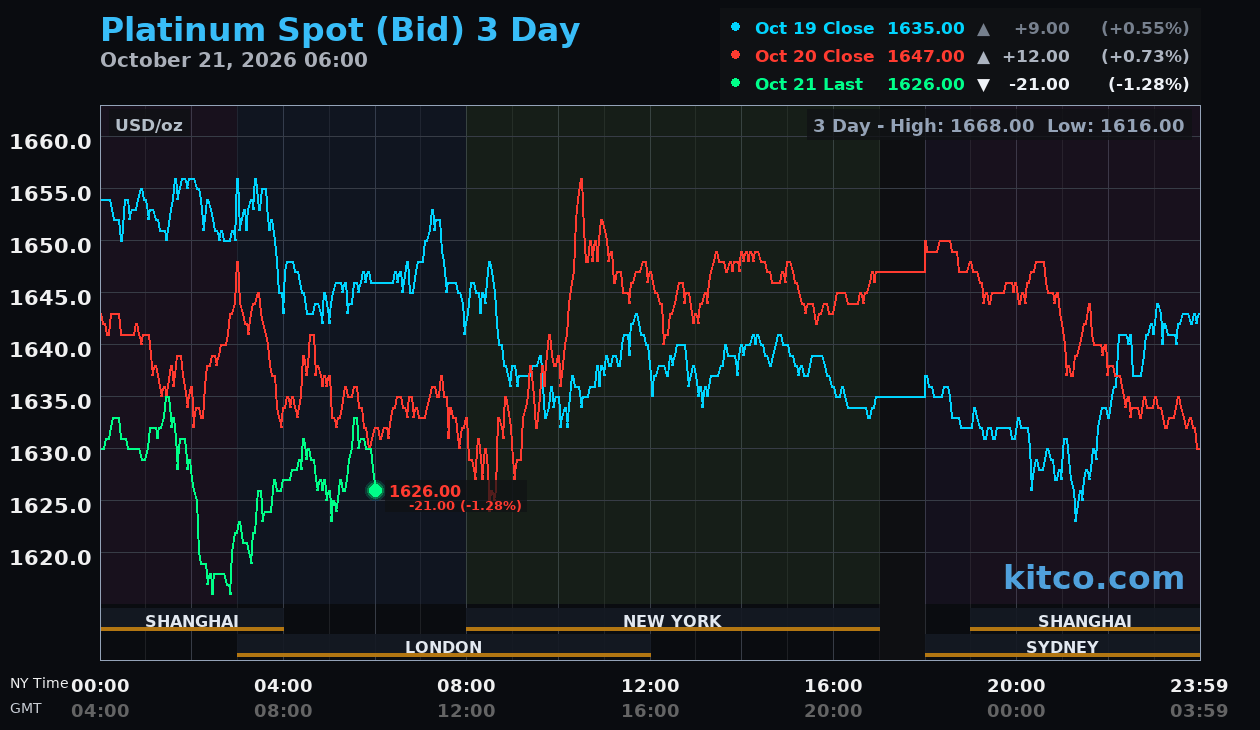Click the 3 Day High 1668.00 label
Screen dimensions: 1260x730
click(923, 126)
